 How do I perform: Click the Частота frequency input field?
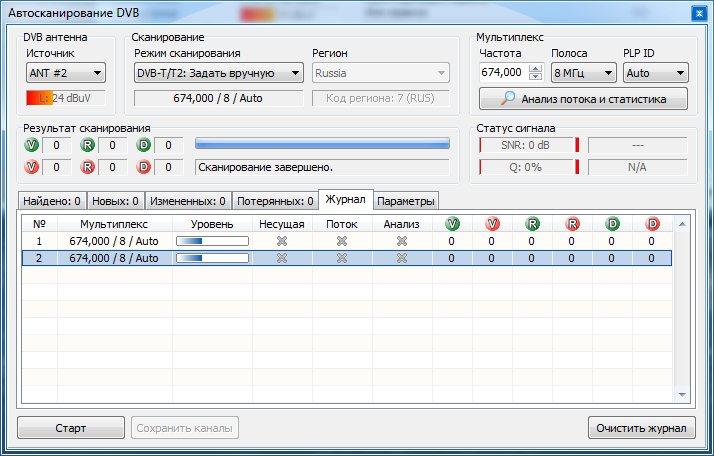pos(502,73)
